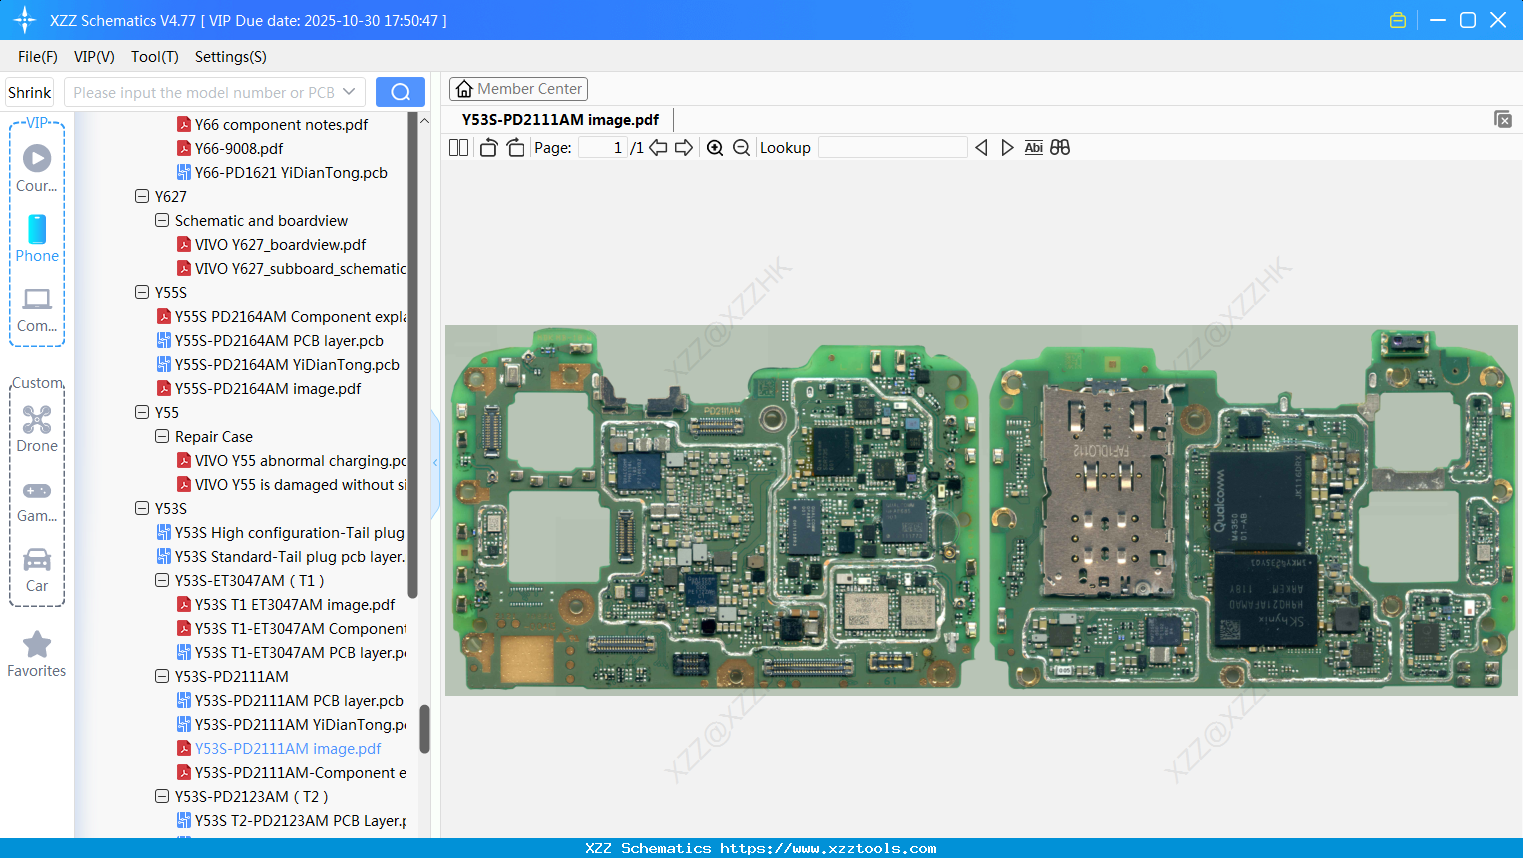Click the yellow briefcase icon in title bar

[x=1398, y=20]
